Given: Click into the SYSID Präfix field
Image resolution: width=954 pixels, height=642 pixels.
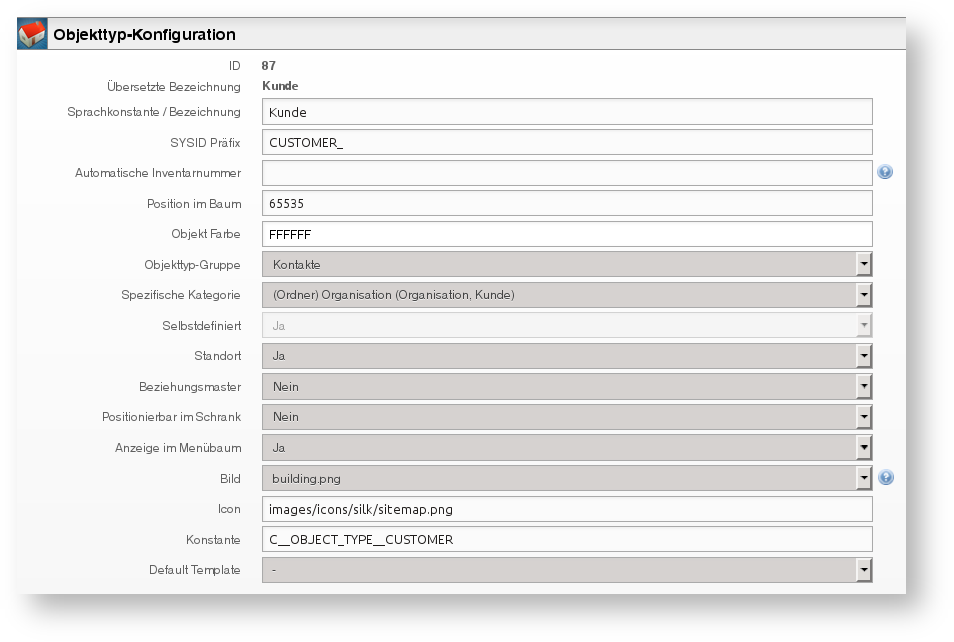Looking at the screenshot, I should pyautogui.click(x=567, y=142).
